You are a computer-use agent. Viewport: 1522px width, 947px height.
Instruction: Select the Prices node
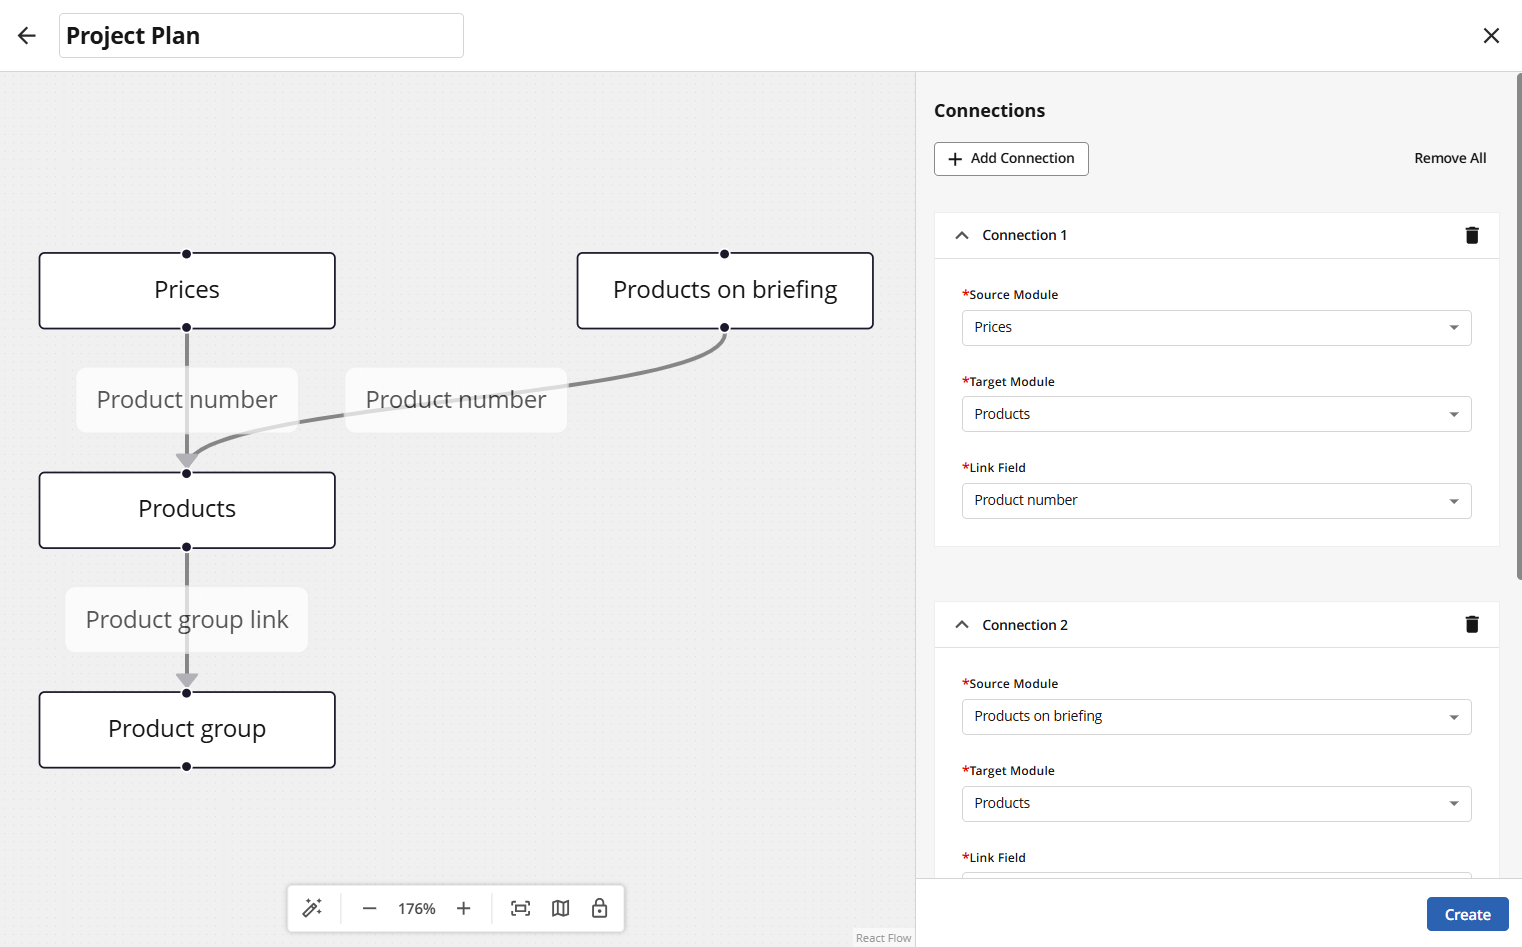[187, 291]
